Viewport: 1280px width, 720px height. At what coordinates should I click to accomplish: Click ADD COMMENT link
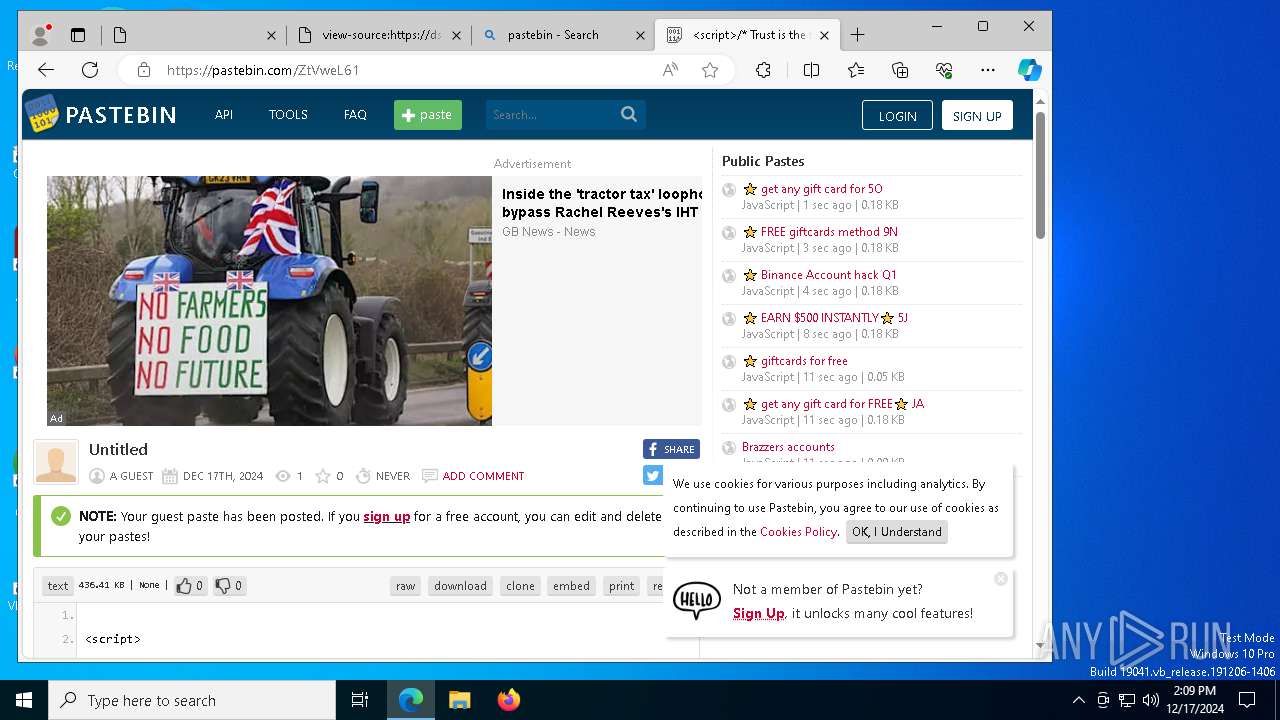tap(483, 476)
